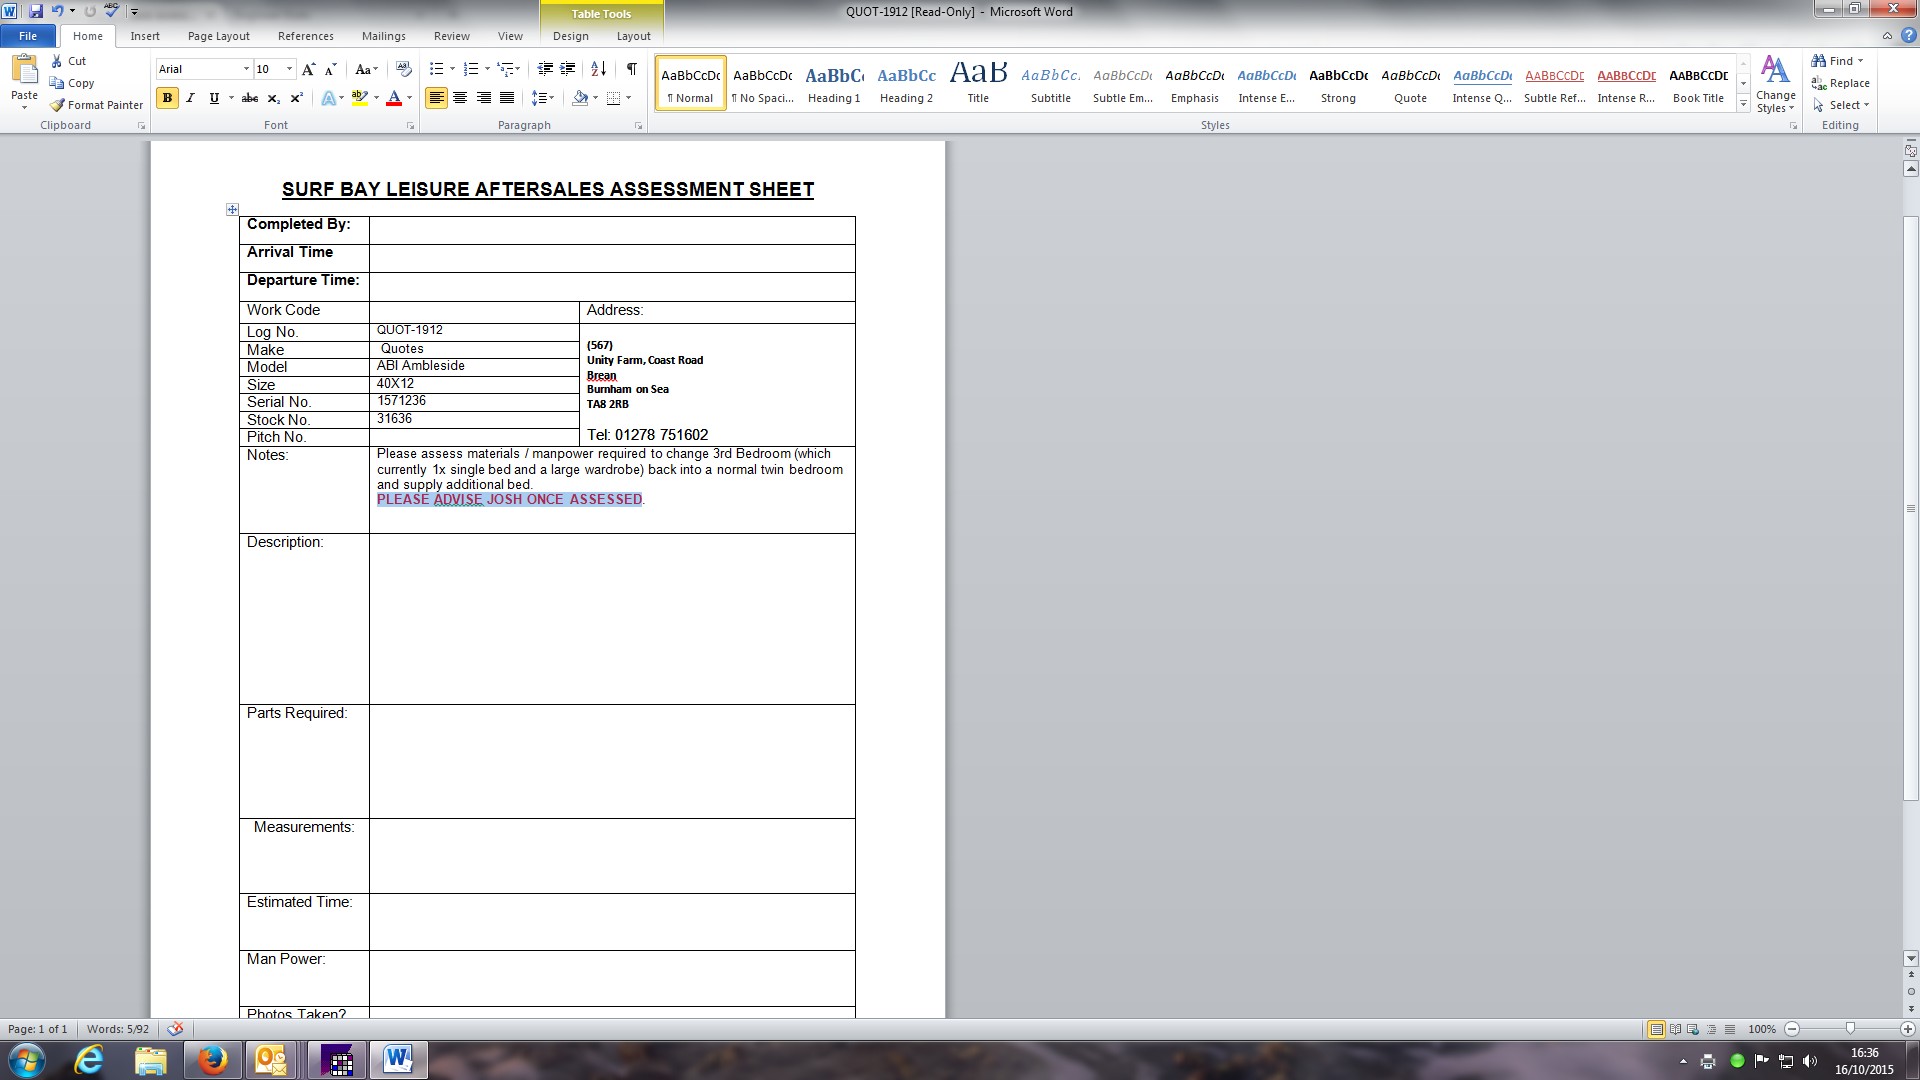This screenshot has width=1920, height=1080.
Task: Justify the paragraph text
Action: (507, 98)
